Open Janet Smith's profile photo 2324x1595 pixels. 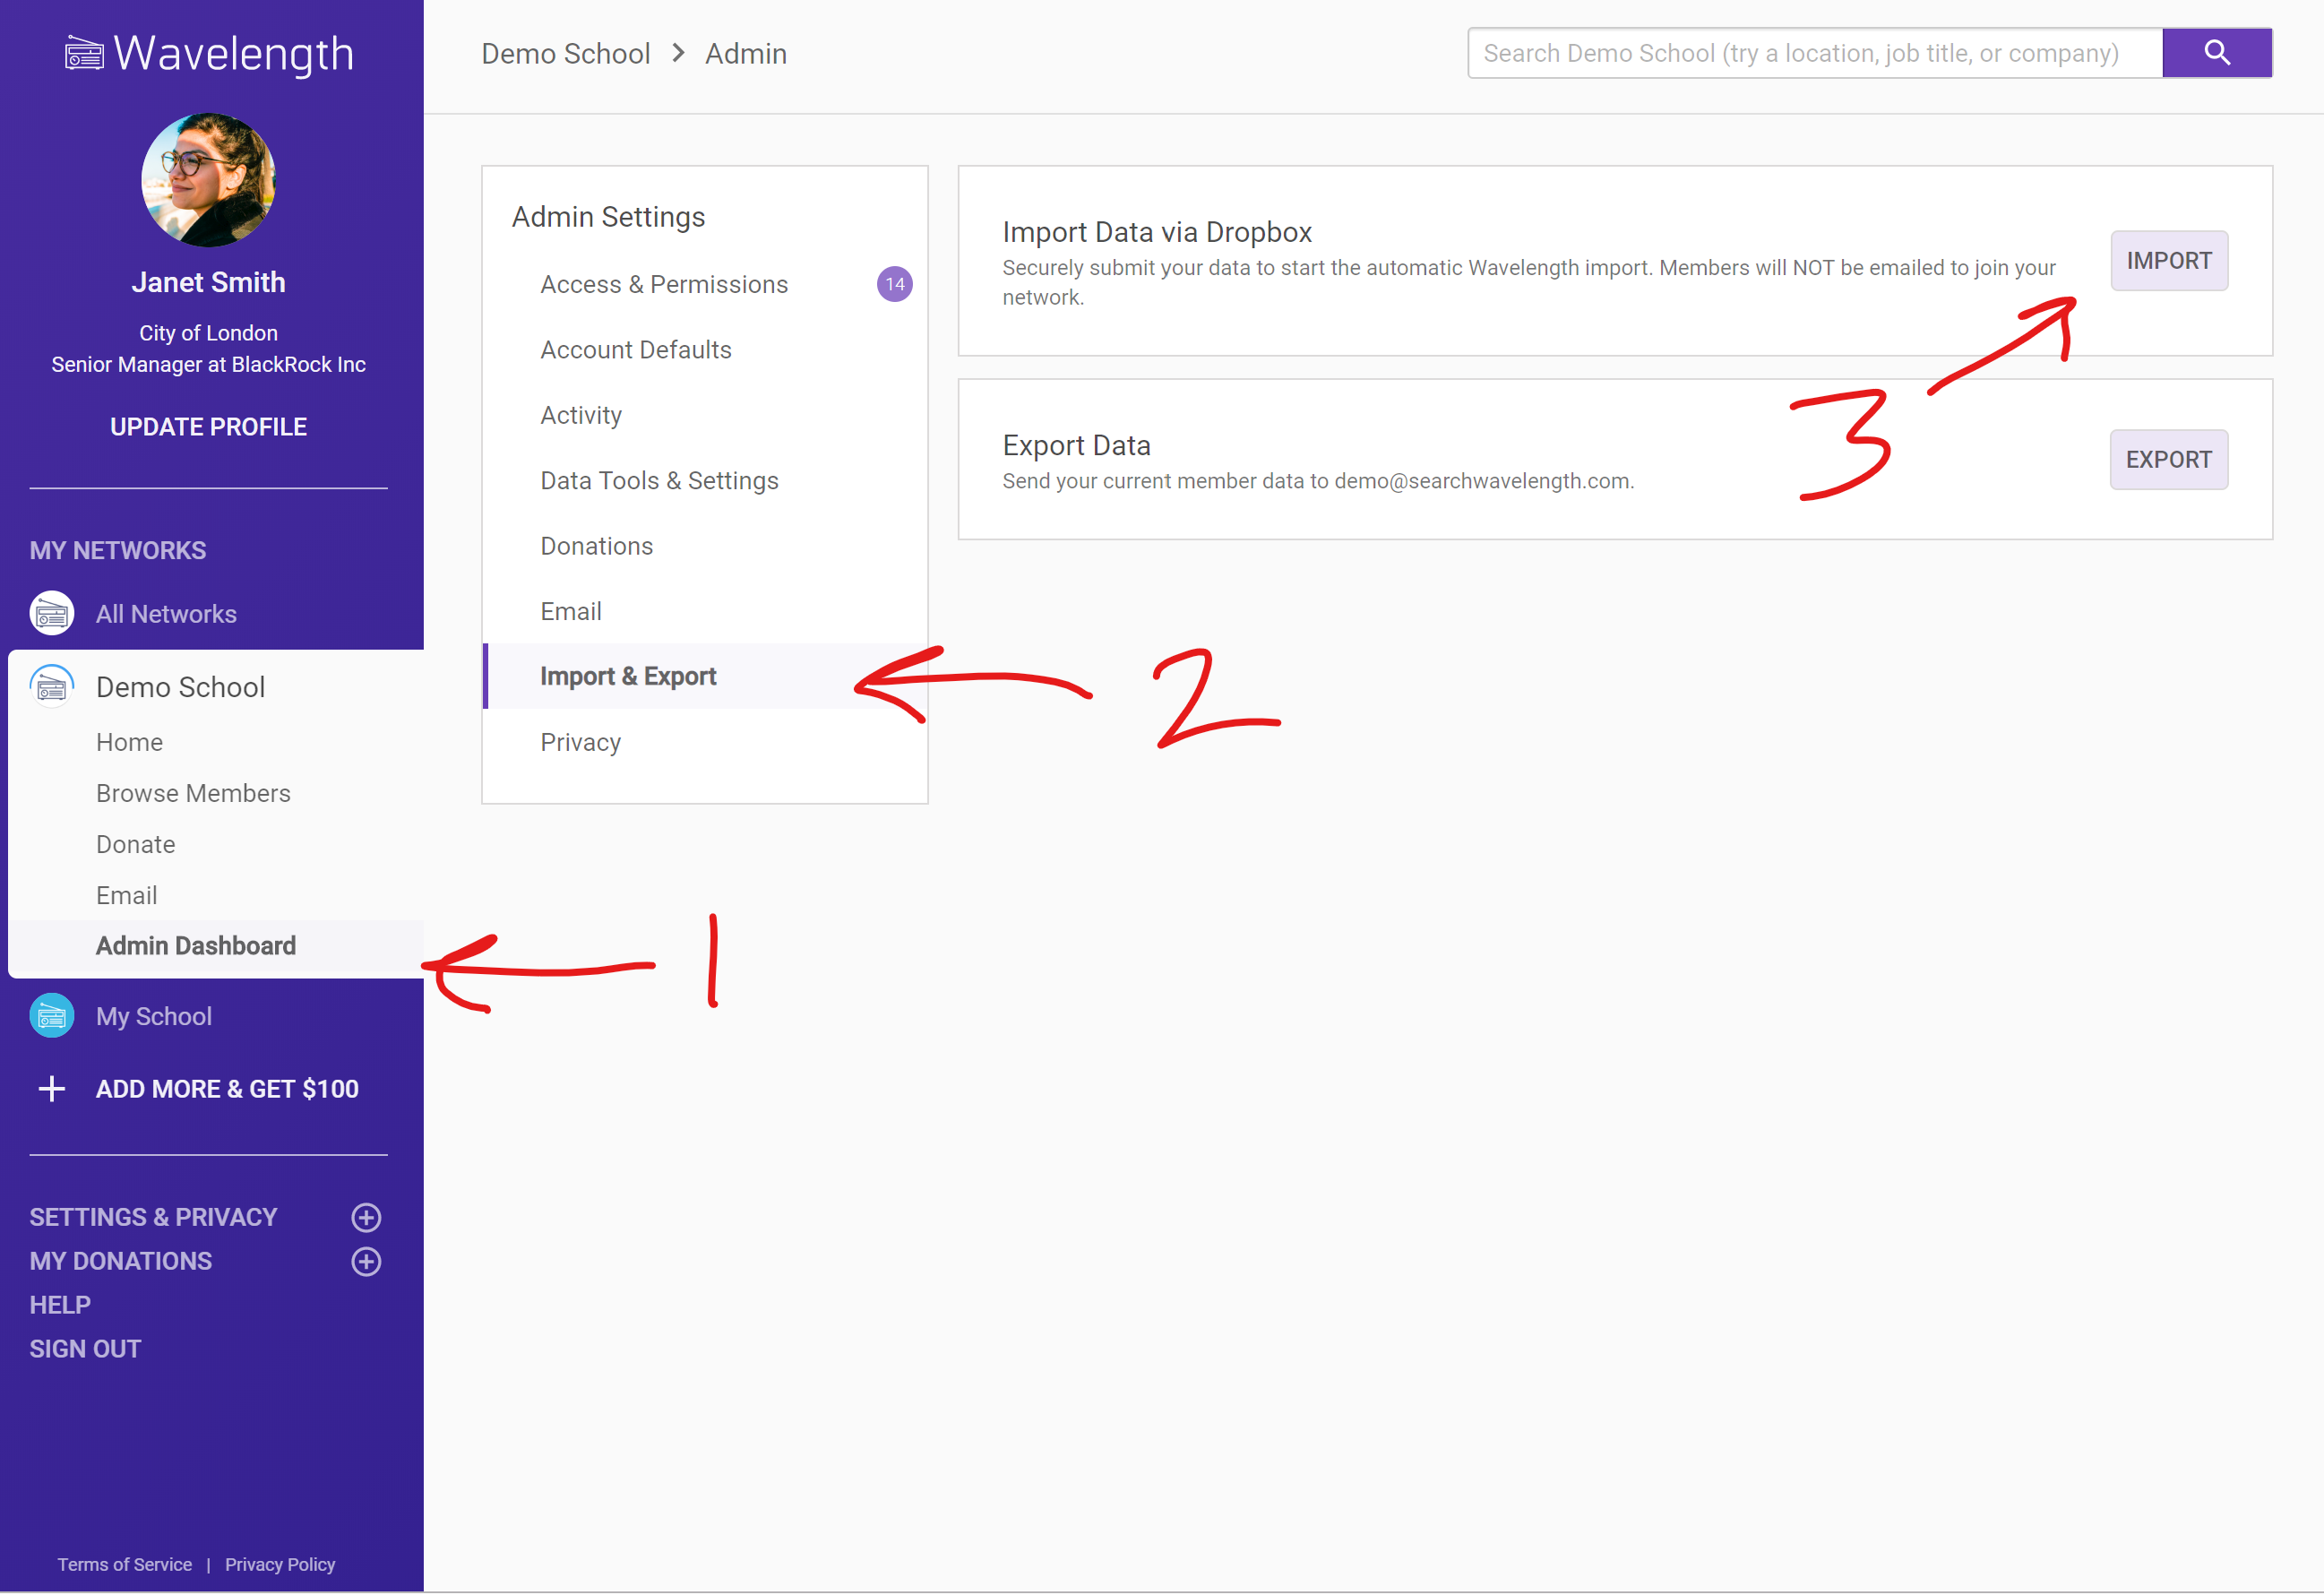point(208,180)
